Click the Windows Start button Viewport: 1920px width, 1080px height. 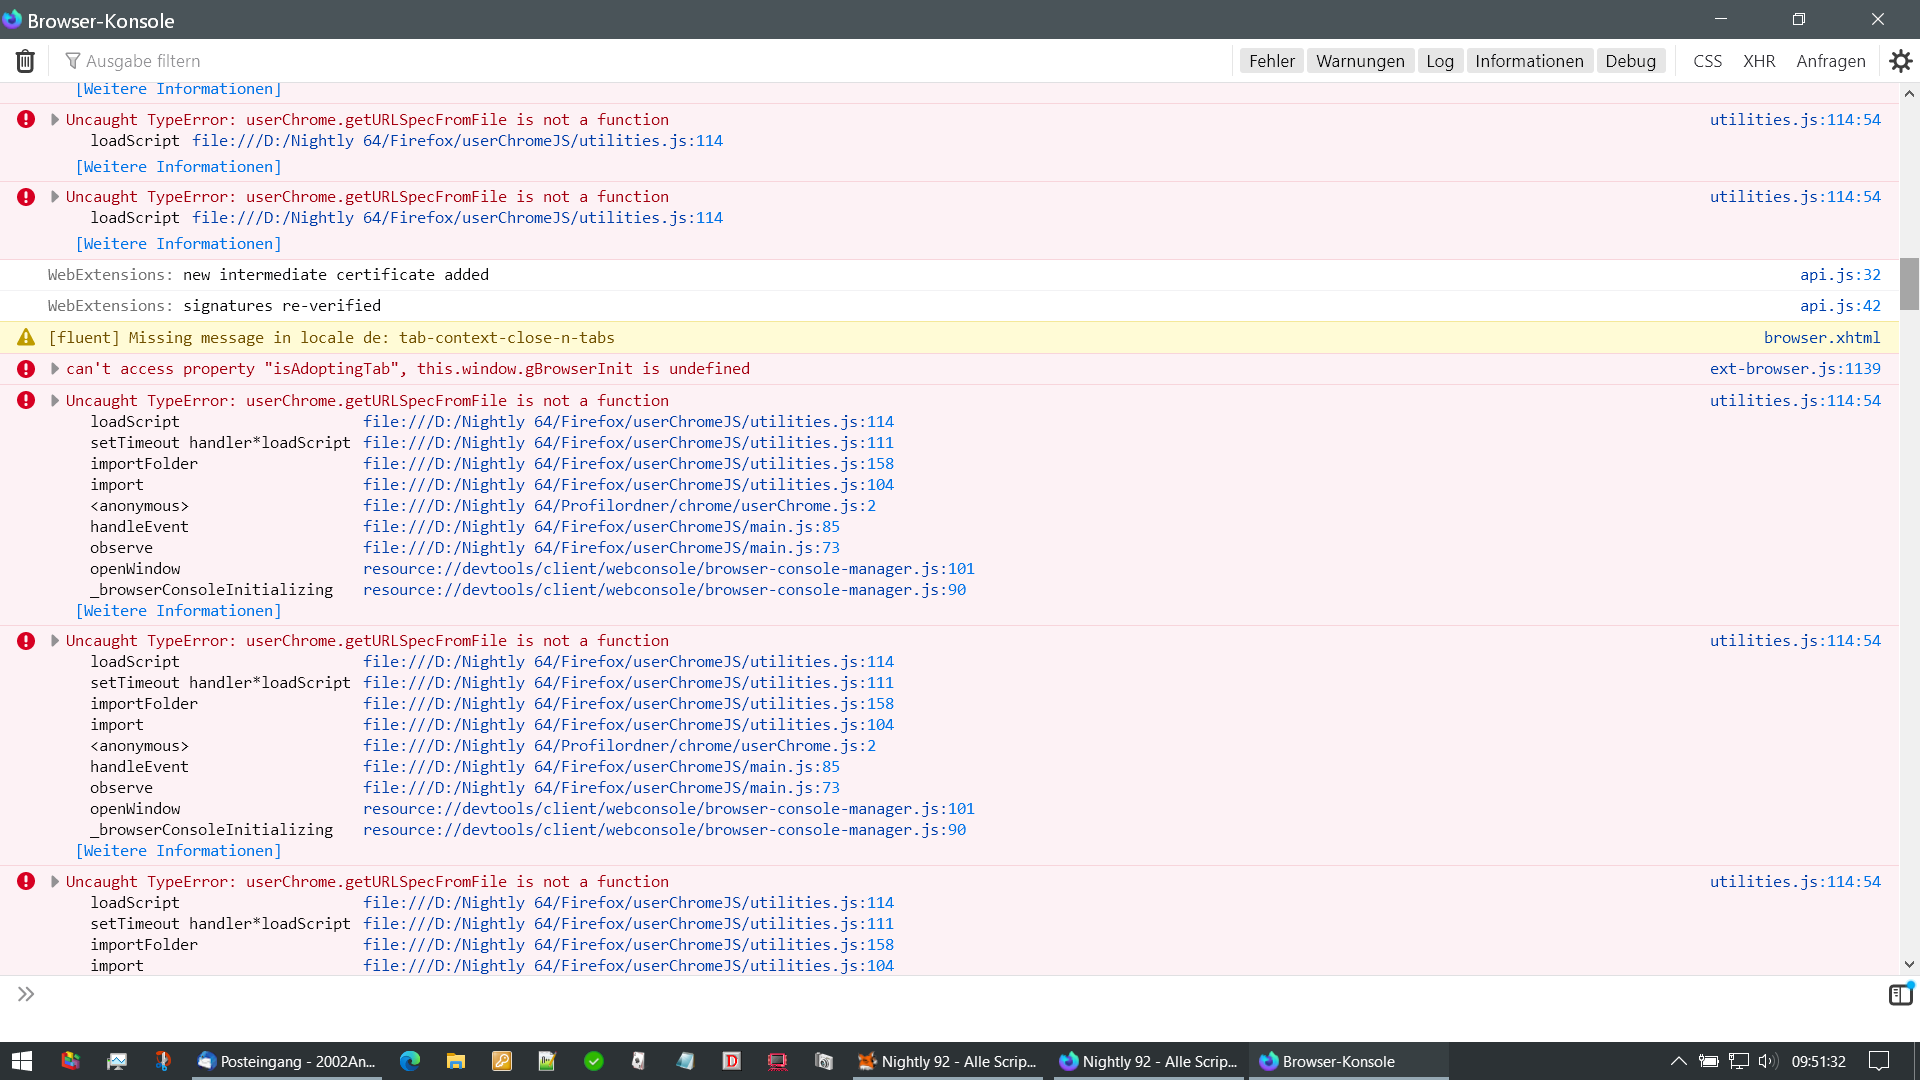tap(22, 1061)
